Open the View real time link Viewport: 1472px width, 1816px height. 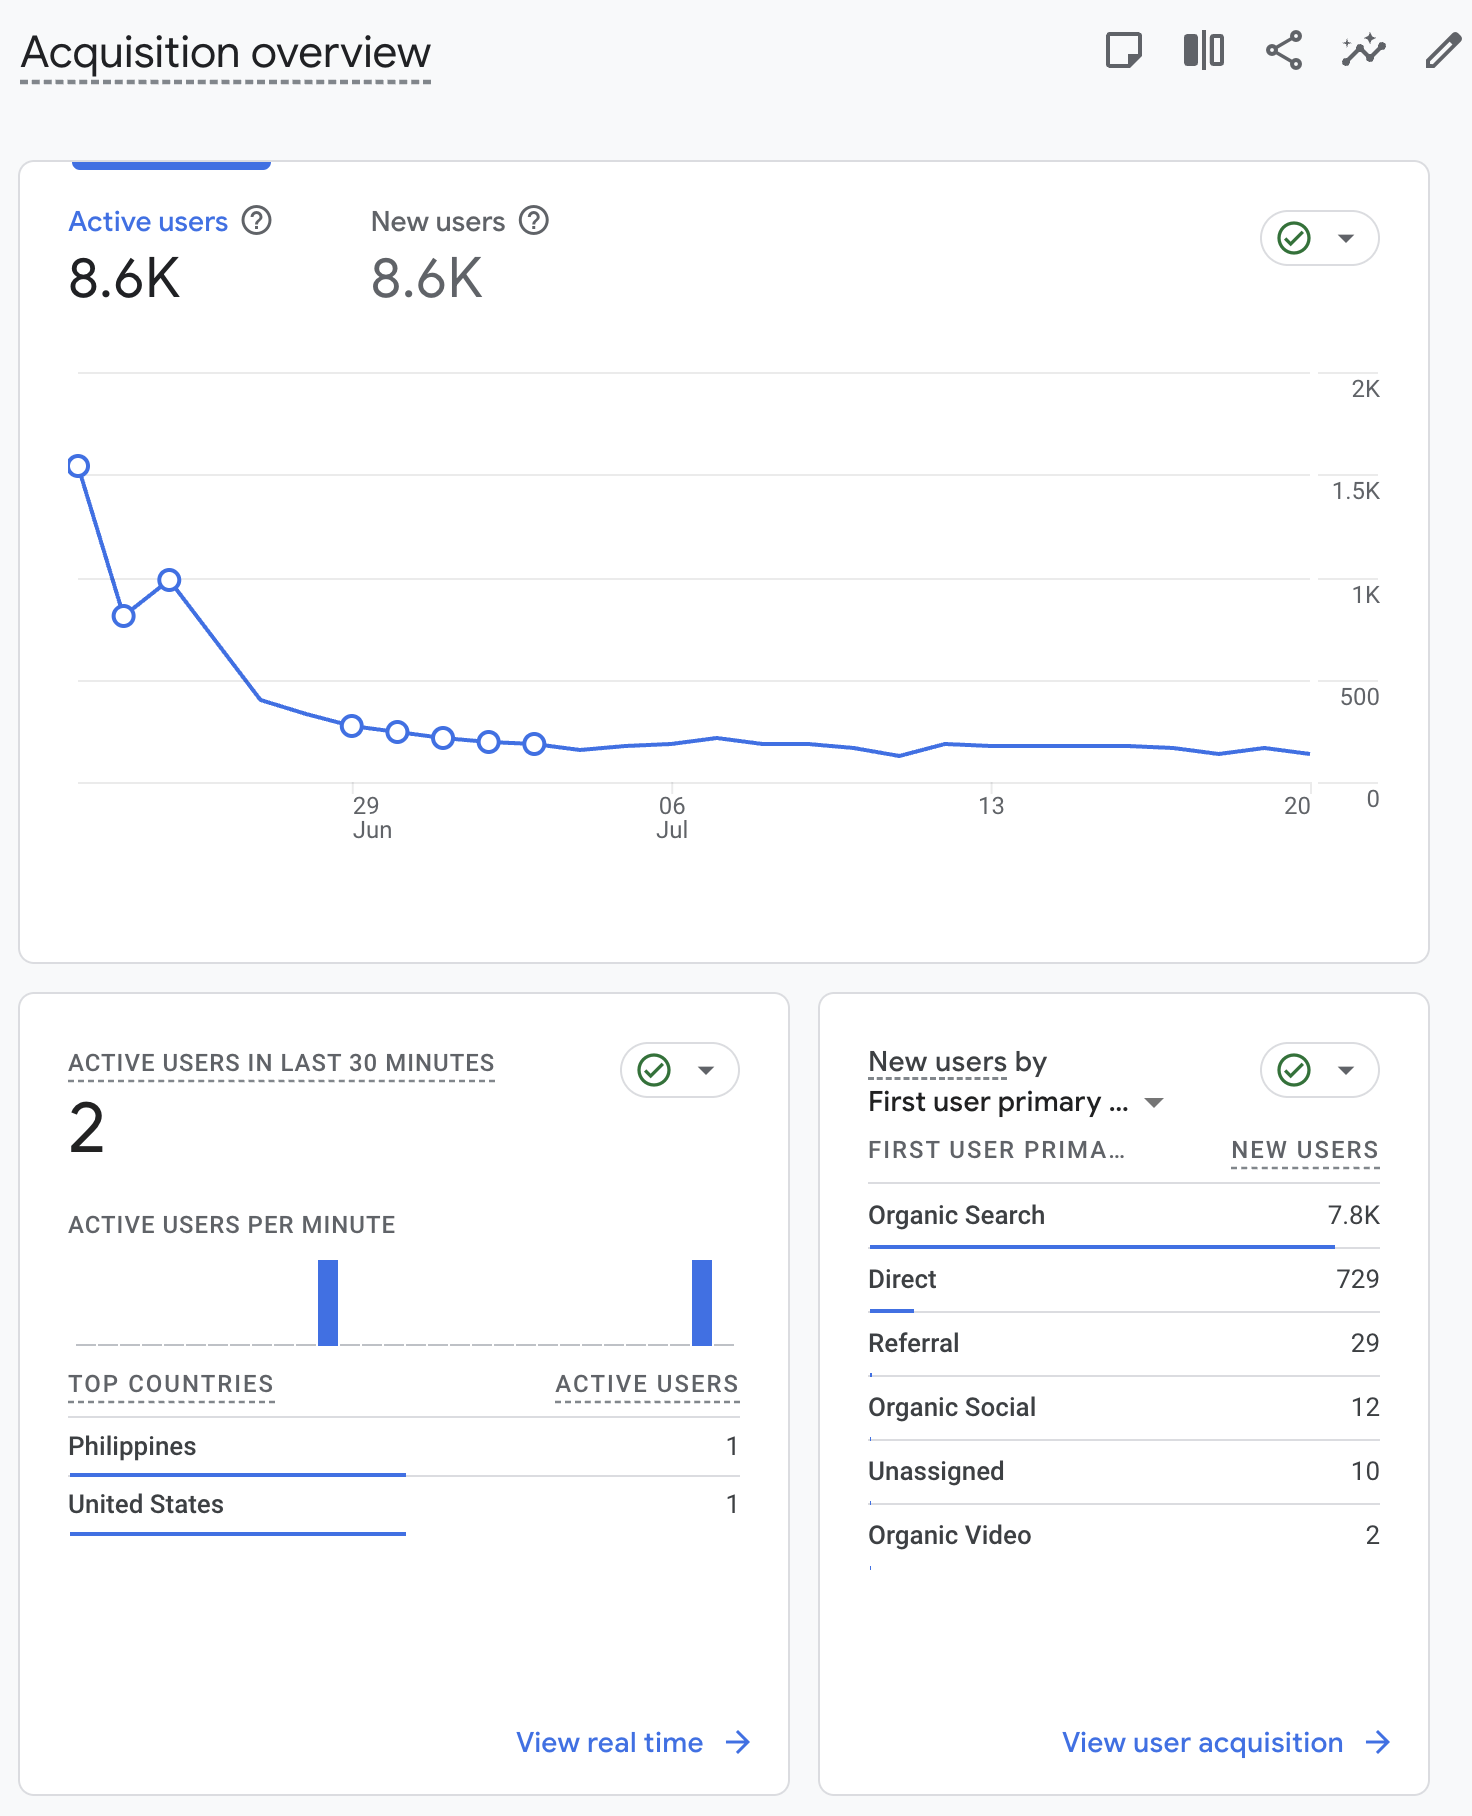pyautogui.click(x=609, y=1742)
